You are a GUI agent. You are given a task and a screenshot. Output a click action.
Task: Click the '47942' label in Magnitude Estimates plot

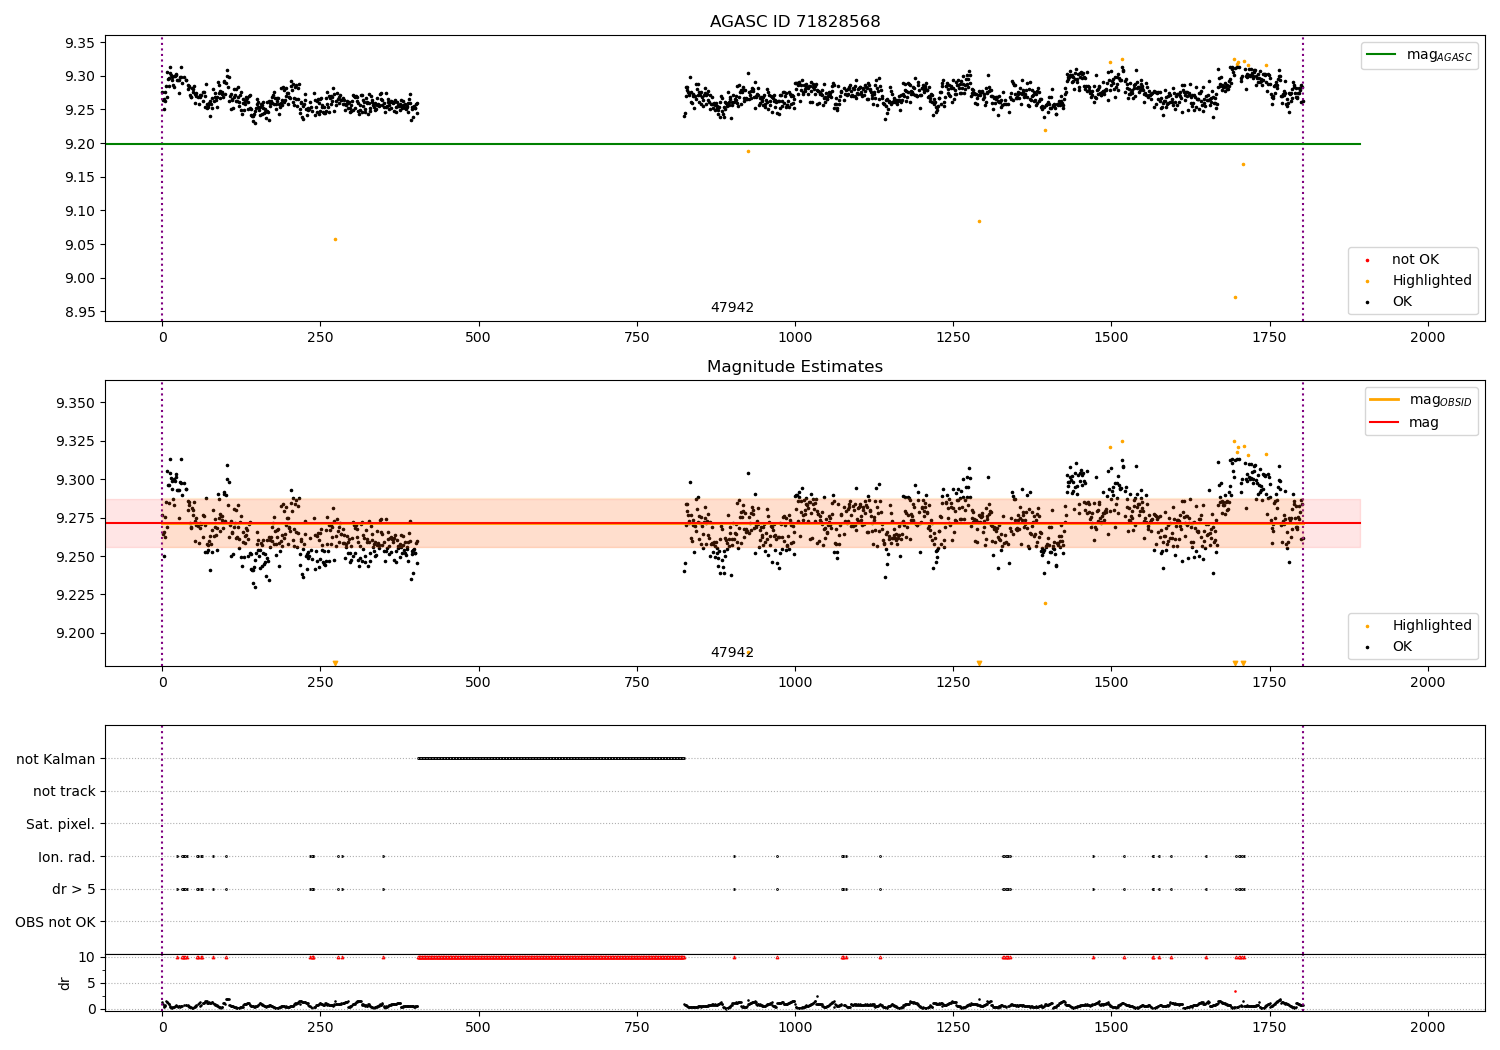point(732,653)
